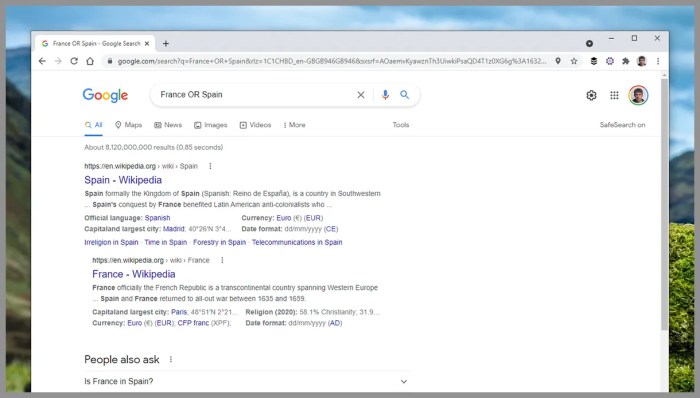The image size is (700, 398).
Task: Clear the search query with X
Action: pyautogui.click(x=361, y=95)
